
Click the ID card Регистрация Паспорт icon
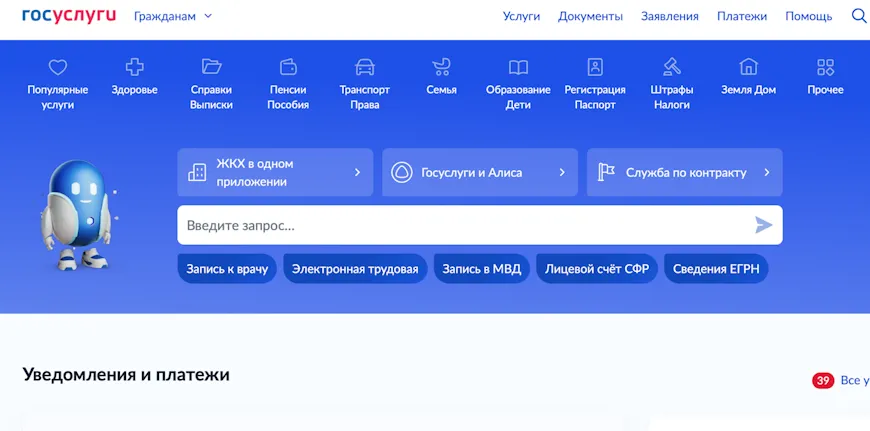click(x=595, y=67)
